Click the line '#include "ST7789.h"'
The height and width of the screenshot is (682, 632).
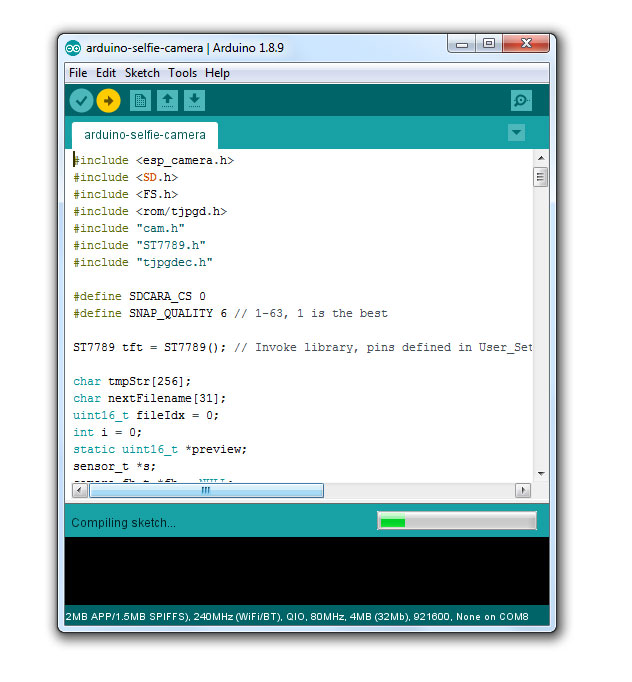tap(140, 245)
